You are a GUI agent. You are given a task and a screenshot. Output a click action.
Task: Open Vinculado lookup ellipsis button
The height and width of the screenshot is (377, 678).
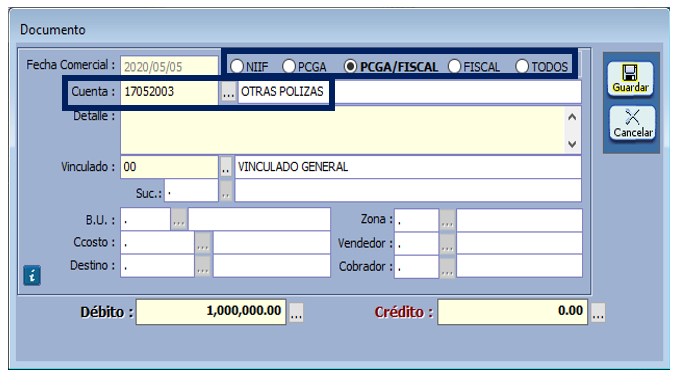click(x=226, y=167)
